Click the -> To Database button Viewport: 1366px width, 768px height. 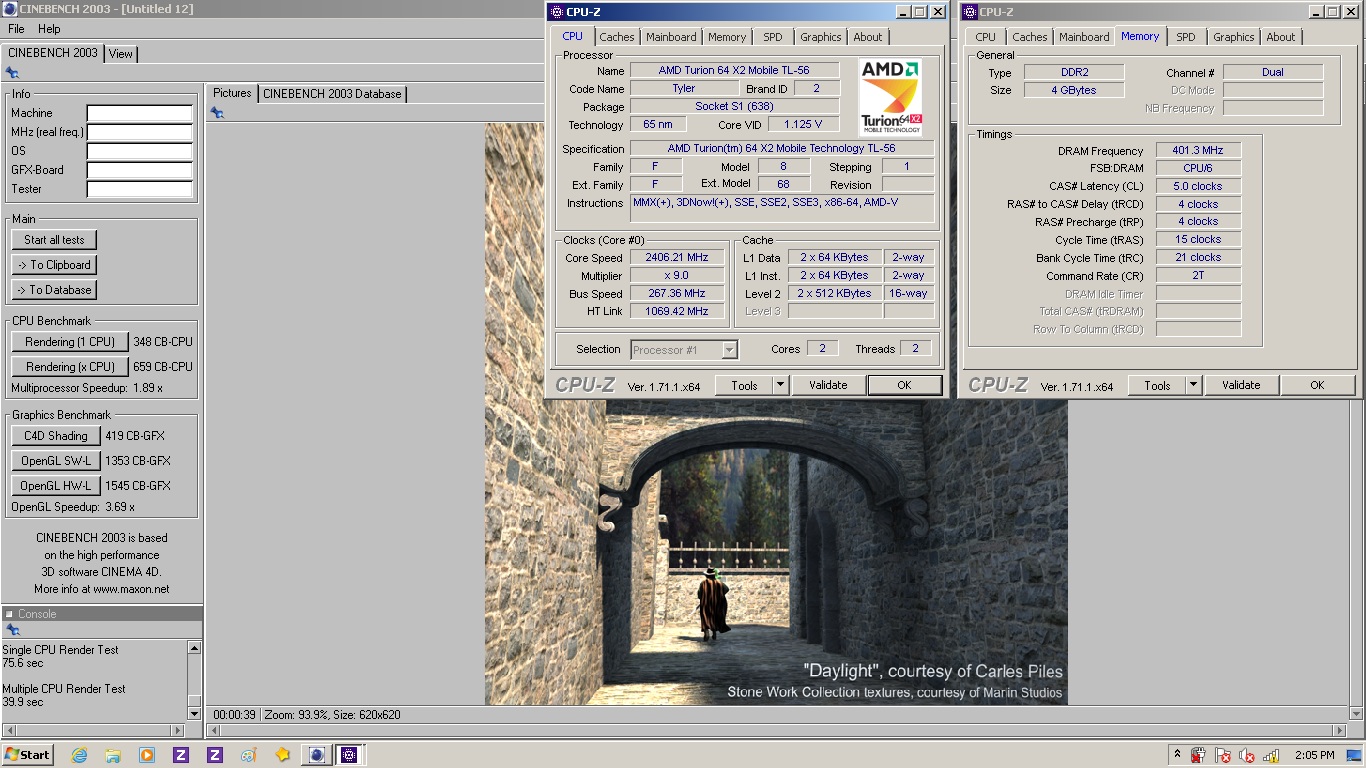click(x=54, y=290)
